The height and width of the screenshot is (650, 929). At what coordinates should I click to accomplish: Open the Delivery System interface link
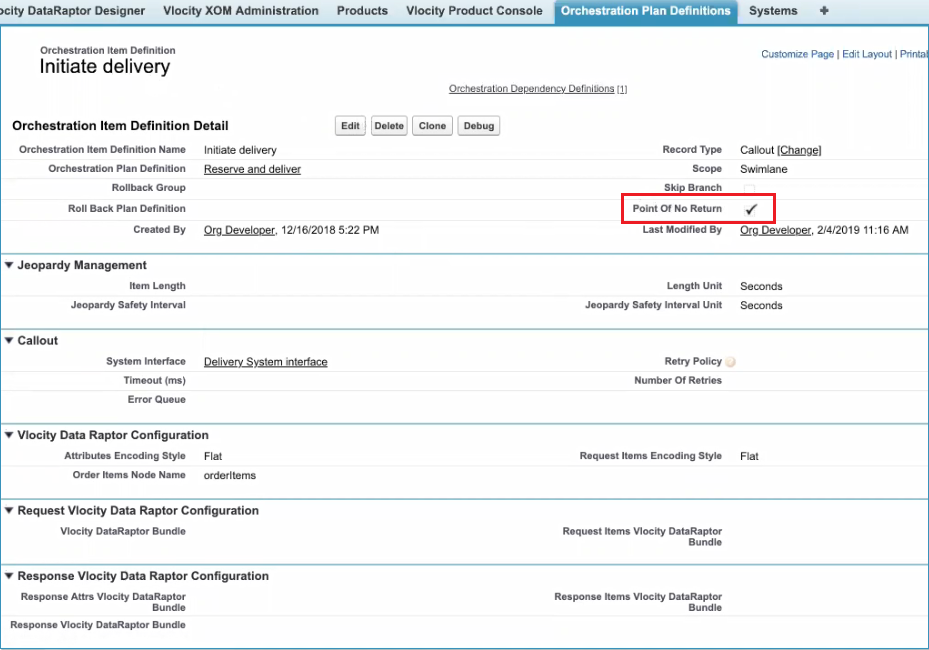(265, 362)
